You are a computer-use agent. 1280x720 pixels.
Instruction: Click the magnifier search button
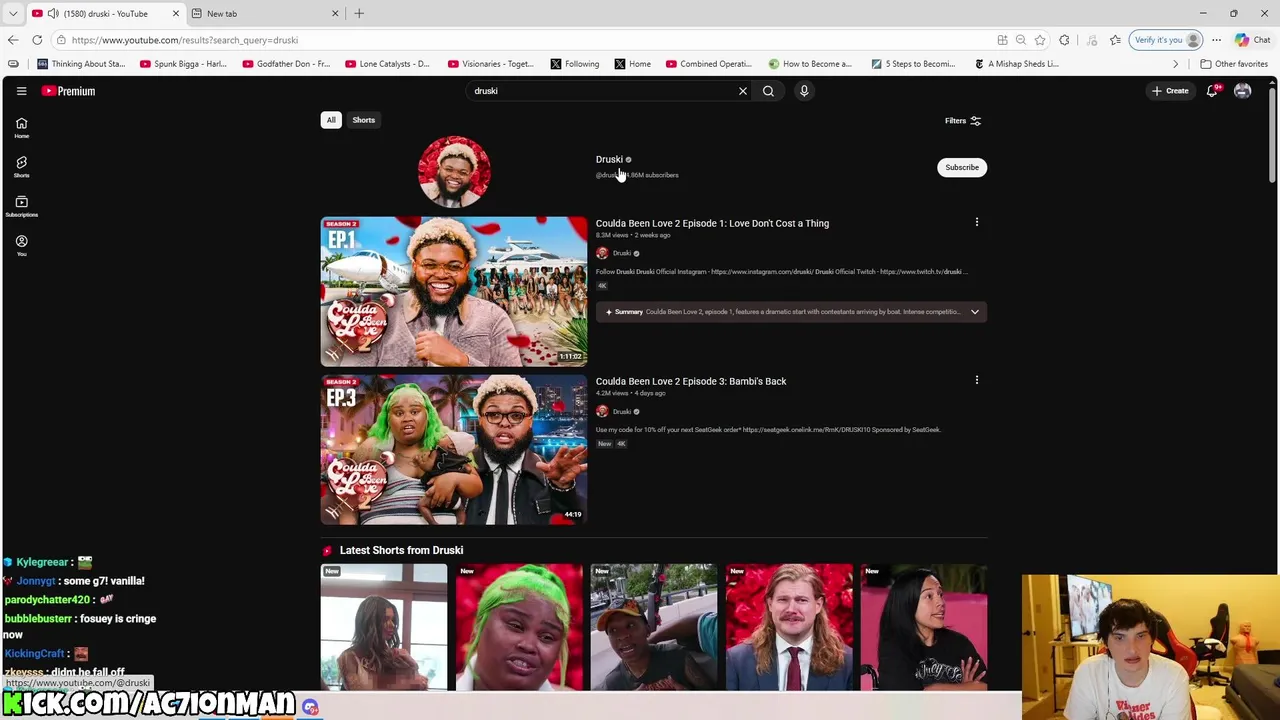768,91
